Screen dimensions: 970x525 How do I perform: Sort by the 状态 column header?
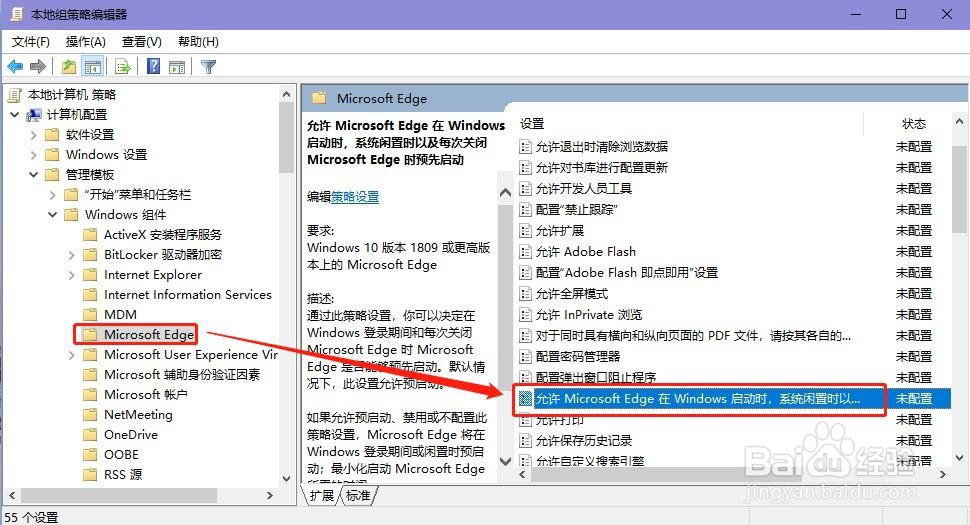tap(914, 124)
